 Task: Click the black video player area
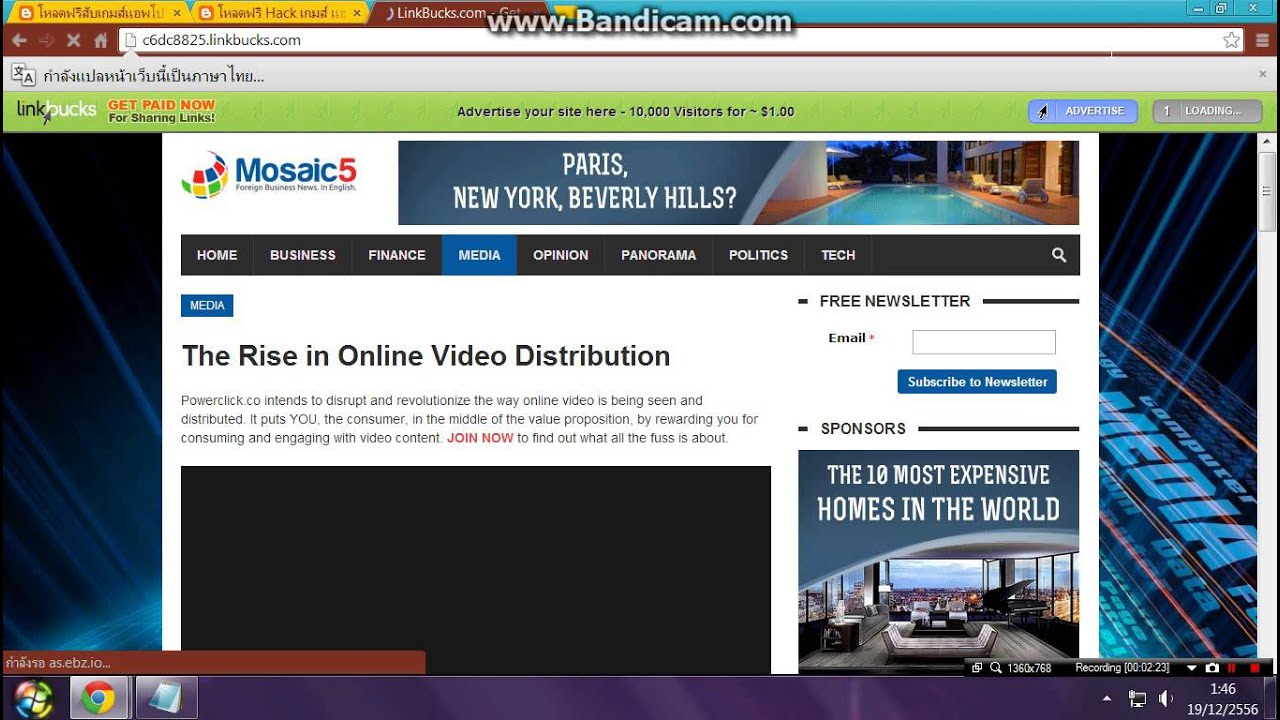click(x=476, y=570)
